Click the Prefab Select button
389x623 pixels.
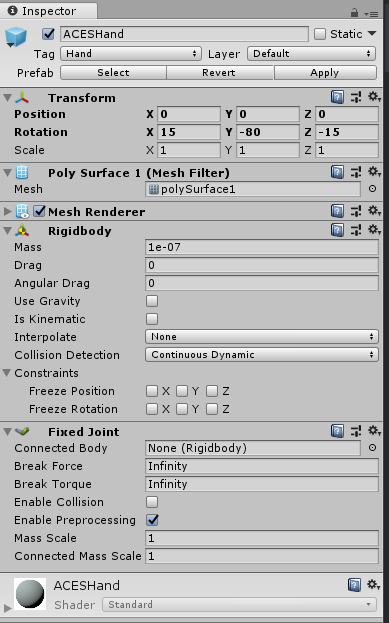[113, 73]
